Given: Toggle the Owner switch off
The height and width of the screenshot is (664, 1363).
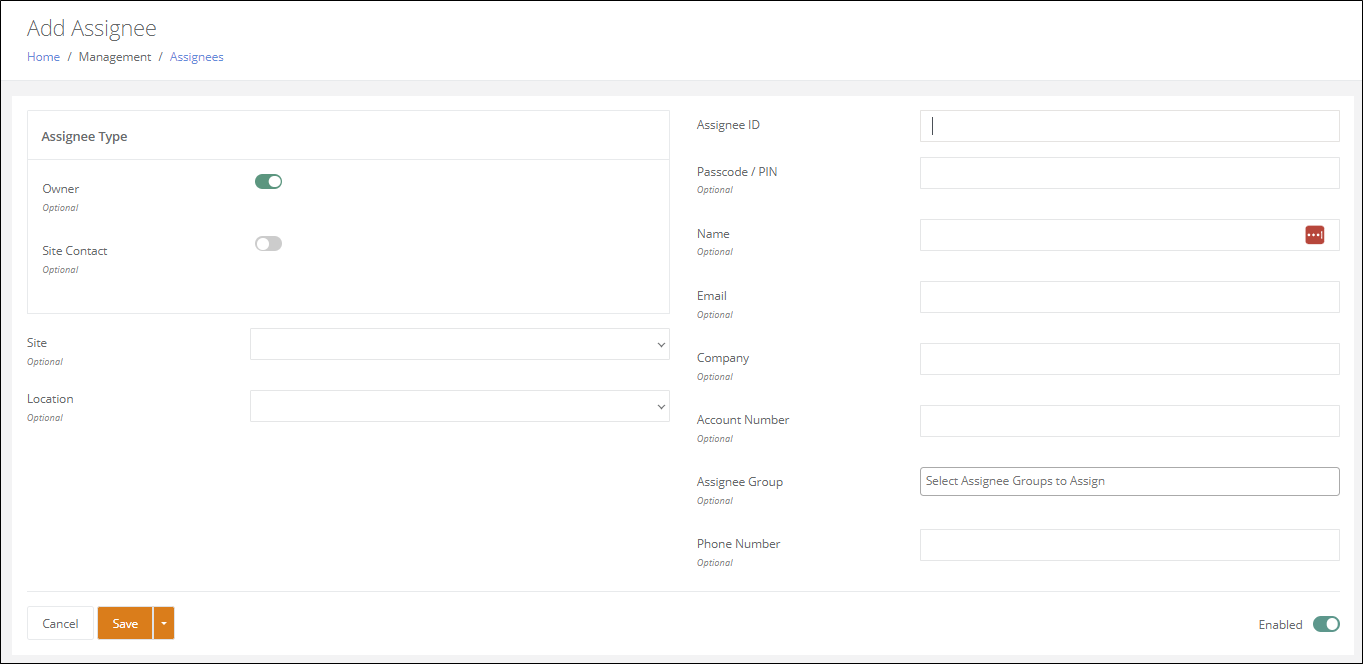Looking at the screenshot, I should 269,181.
